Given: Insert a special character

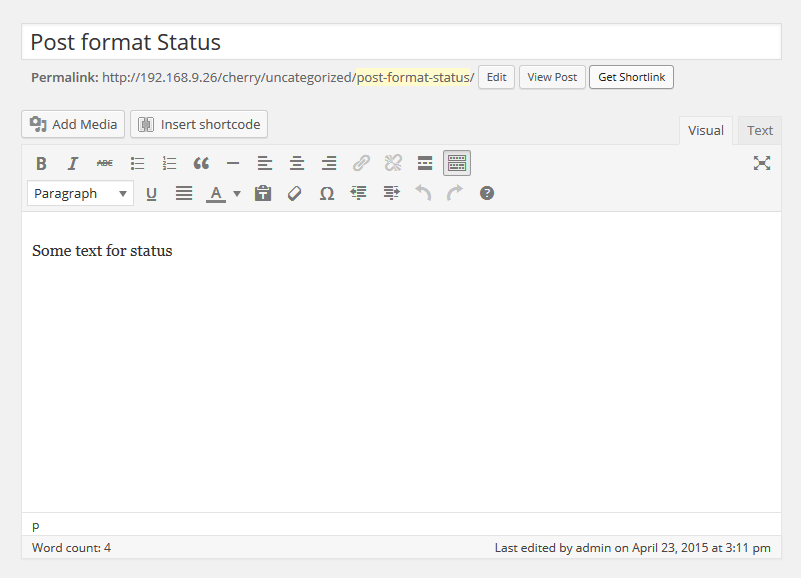Looking at the screenshot, I should pyautogui.click(x=326, y=192).
